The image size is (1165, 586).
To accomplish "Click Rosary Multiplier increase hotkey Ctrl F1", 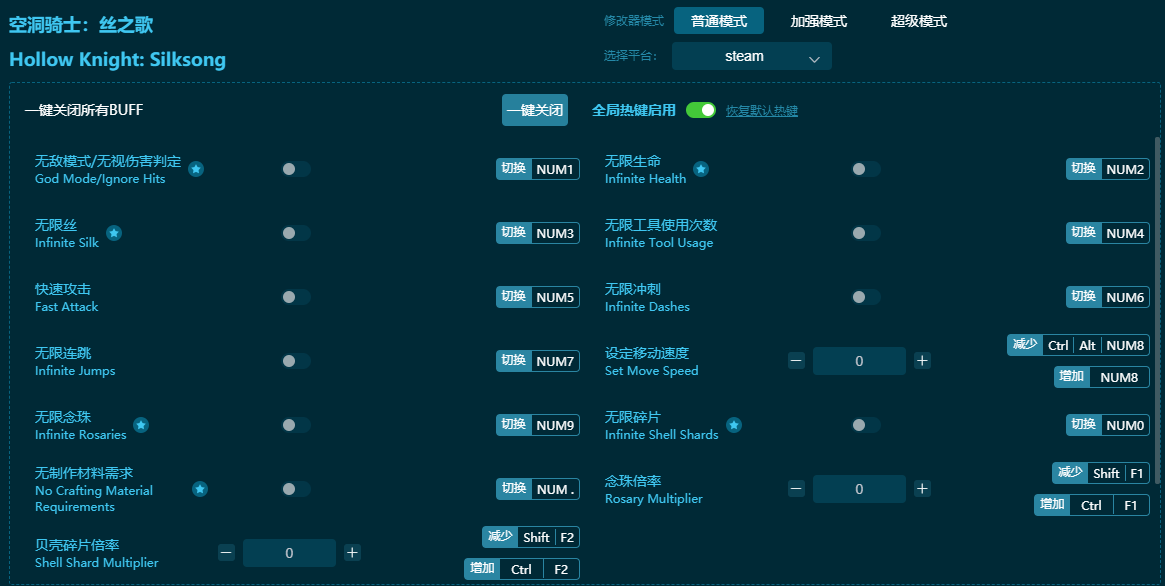I will tap(1092, 505).
